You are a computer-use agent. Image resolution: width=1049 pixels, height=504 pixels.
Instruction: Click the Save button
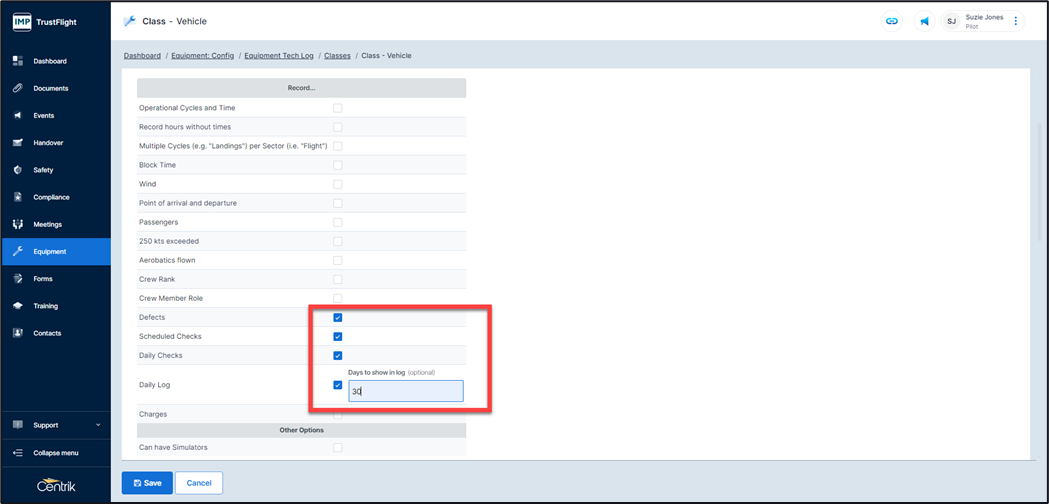[x=147, y=483]
